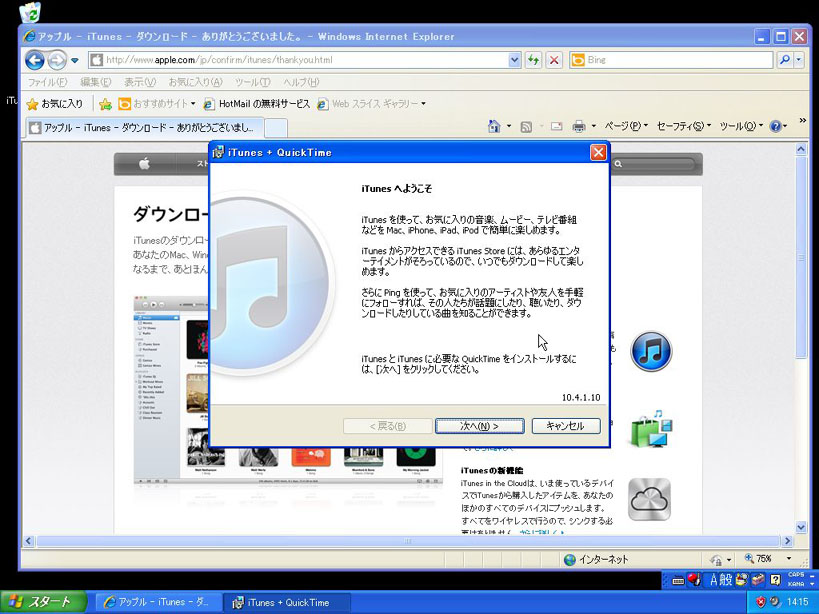Screen dimensions: 819x614
Task: Open the セーフティ(S) command menu
Action: 683,126
